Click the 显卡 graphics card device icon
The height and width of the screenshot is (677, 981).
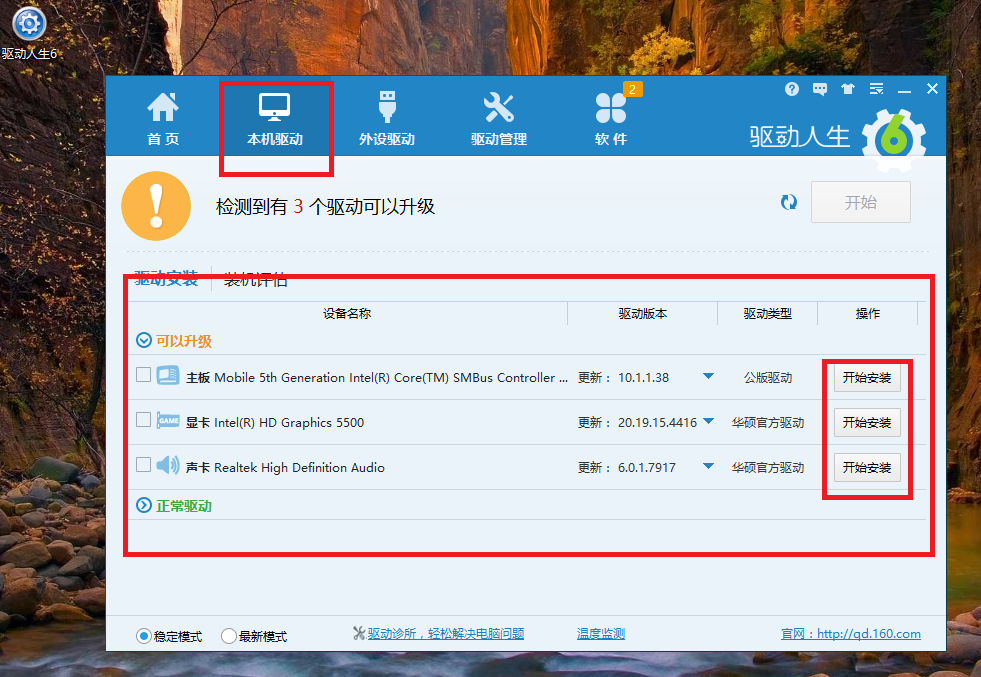click(x=168, y=420)
